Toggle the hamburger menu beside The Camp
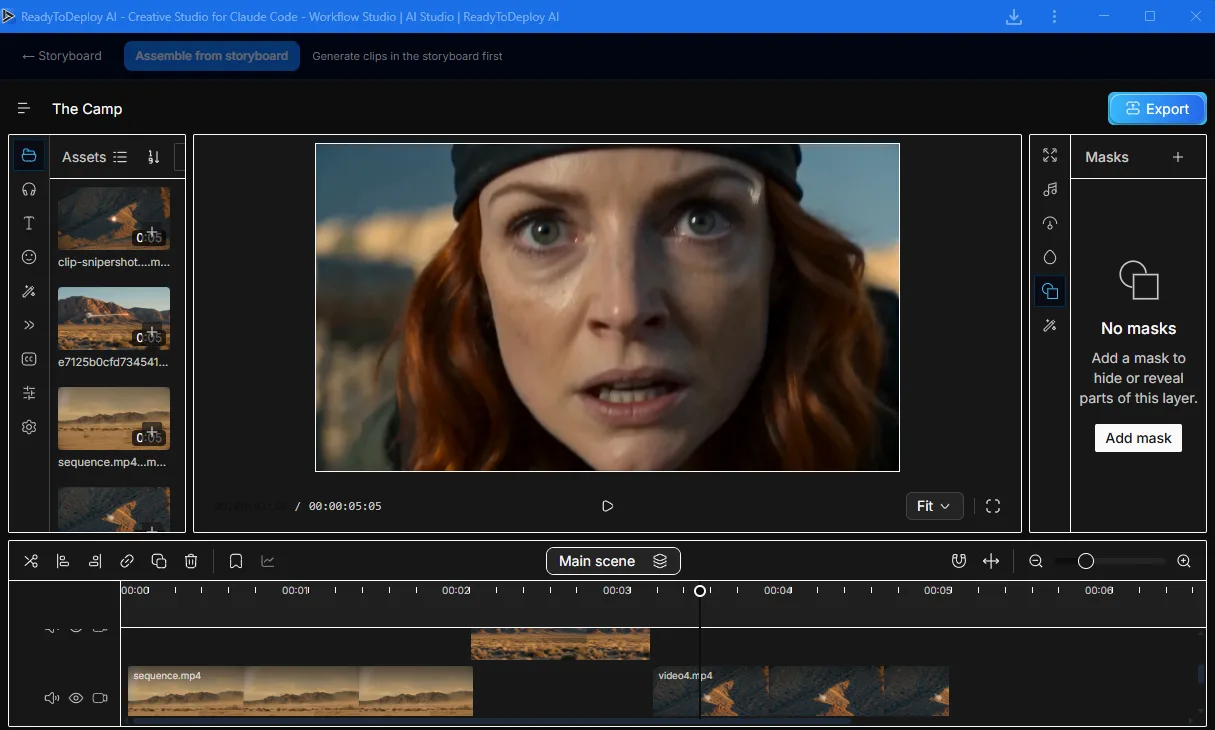1215x730 pixels. [24, 108]
